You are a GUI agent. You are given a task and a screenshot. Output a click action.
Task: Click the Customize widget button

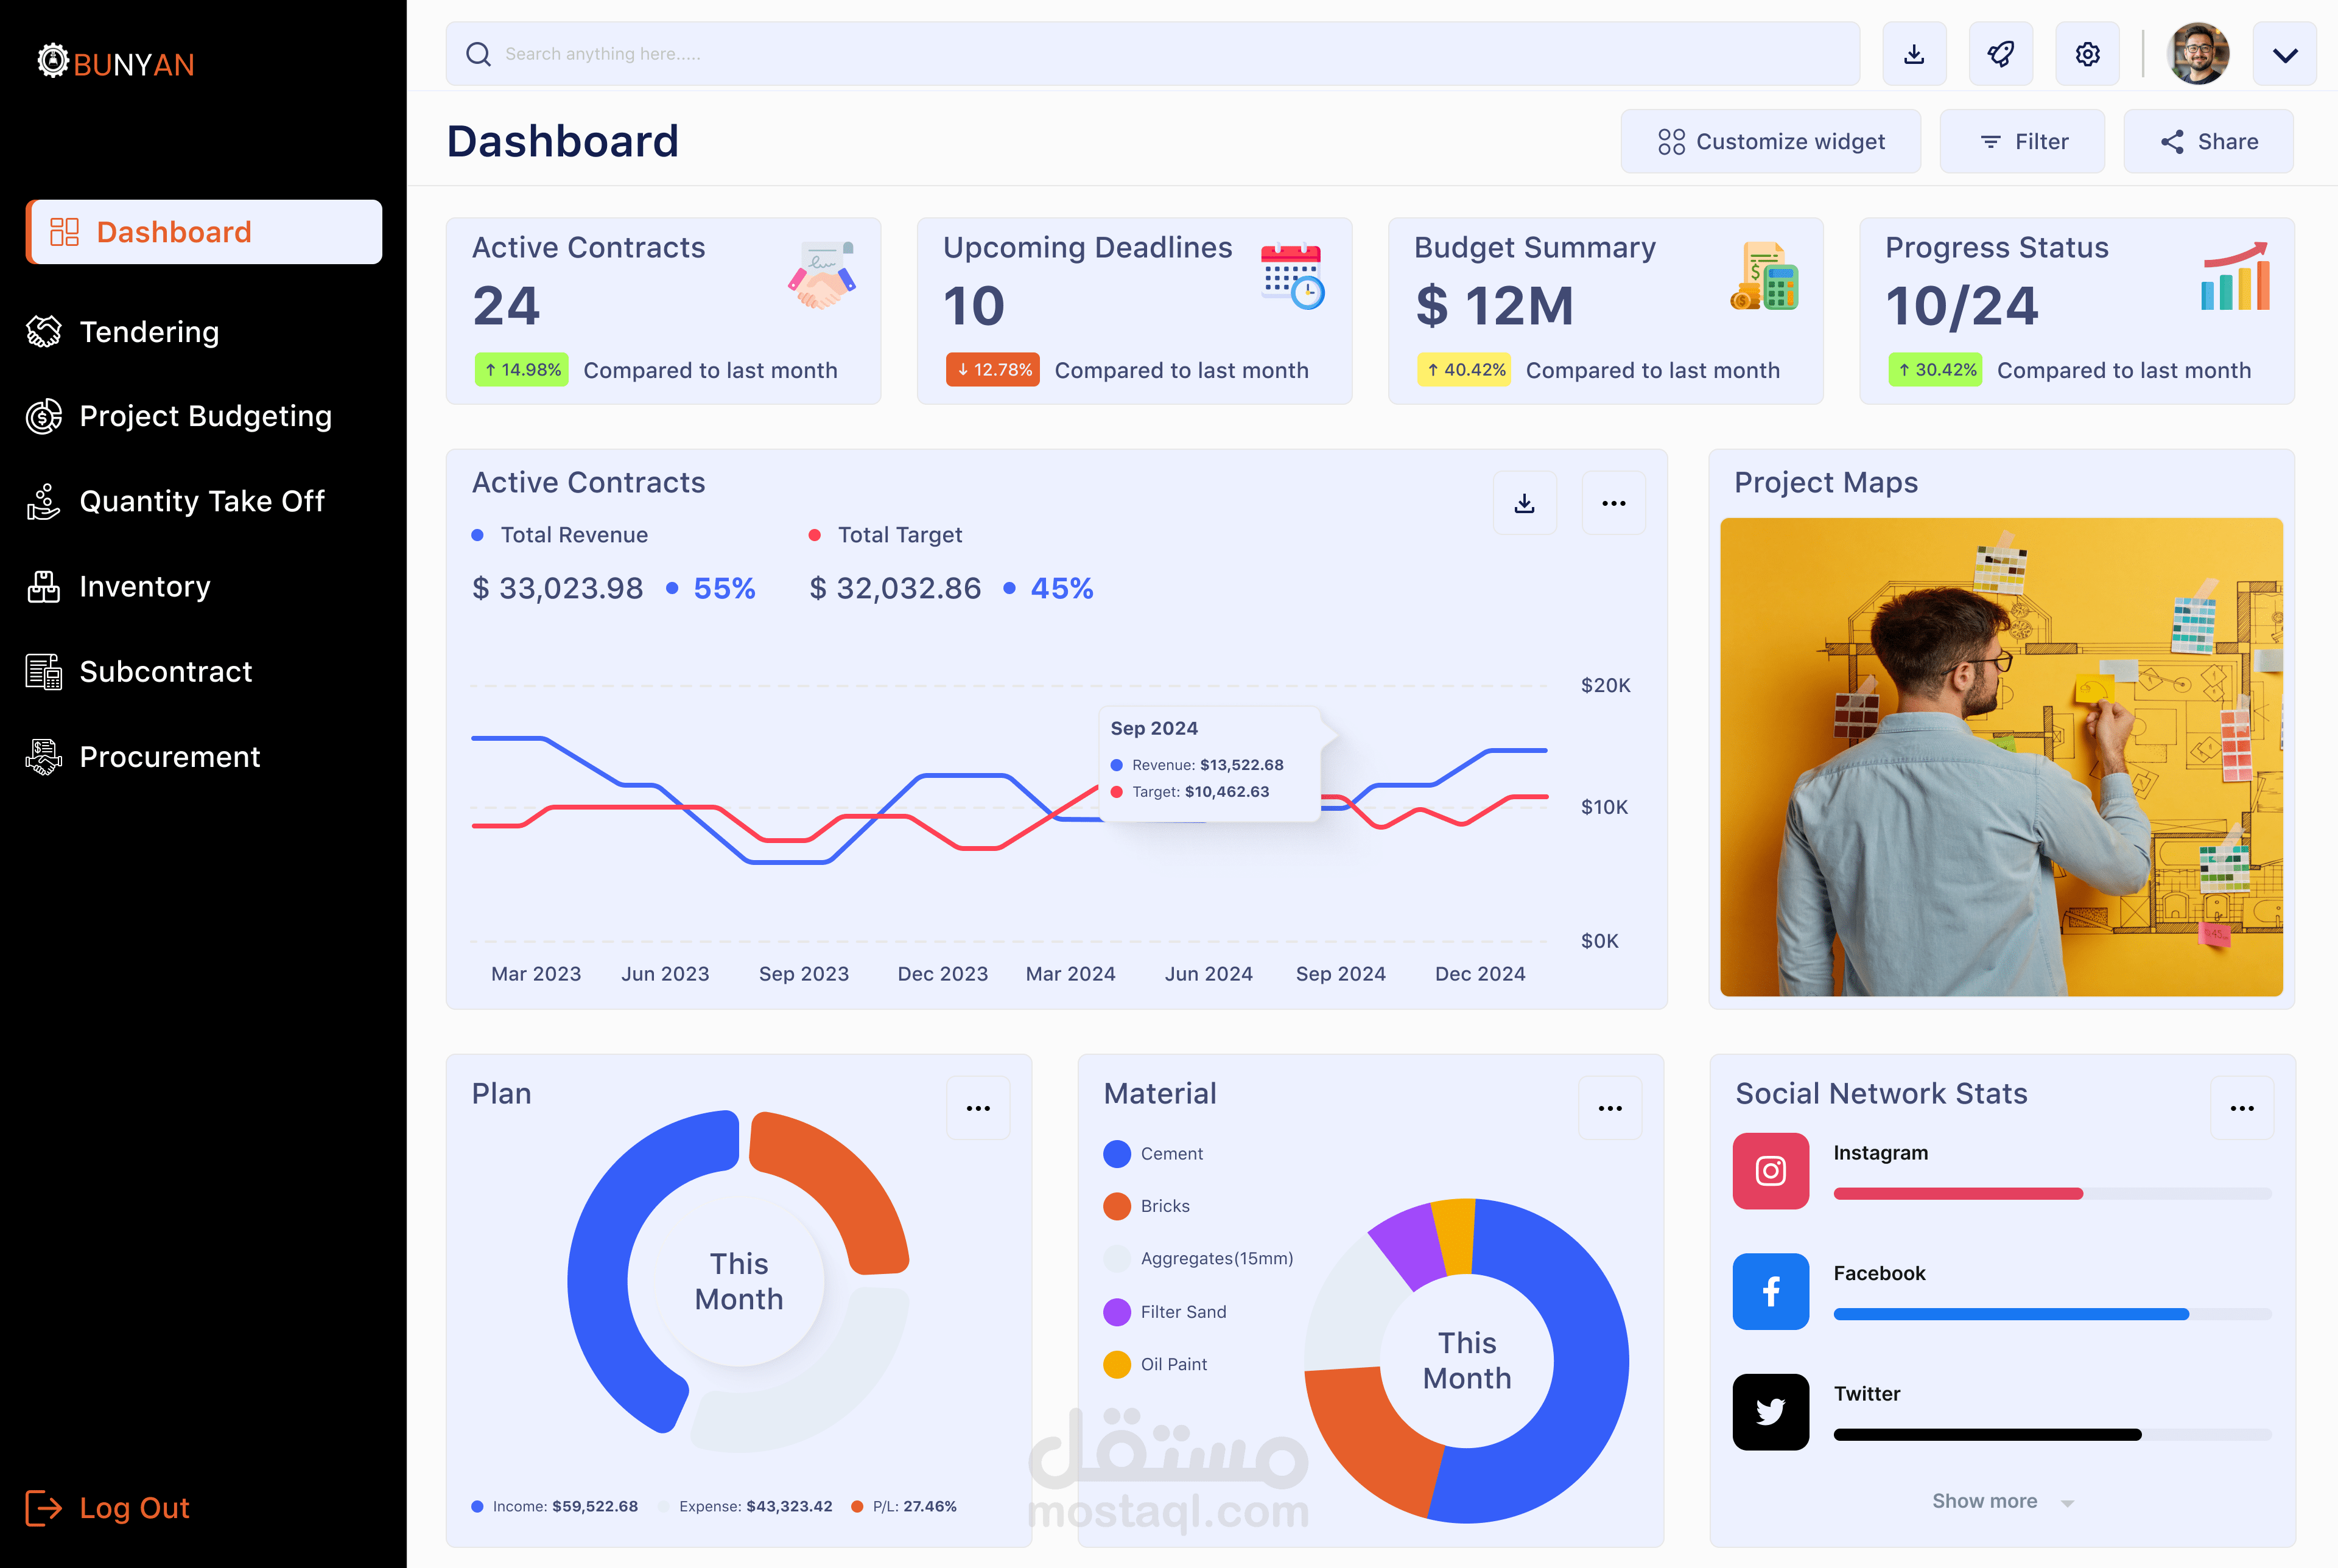[x=1769, y=142]
